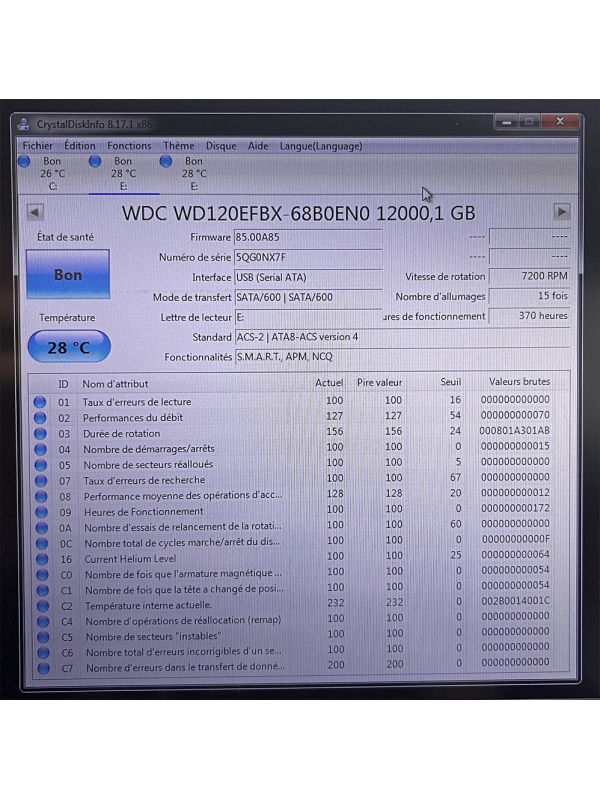600x800 pixels.
Task: Select row Current Helium Level
Action: tap(301, 557)
